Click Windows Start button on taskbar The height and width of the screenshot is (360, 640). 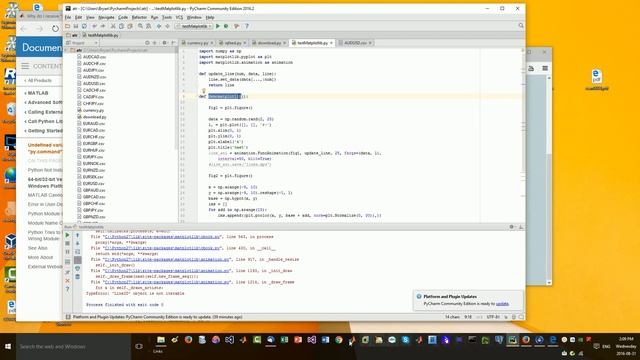pyautogui.click(x=8, y=347)
